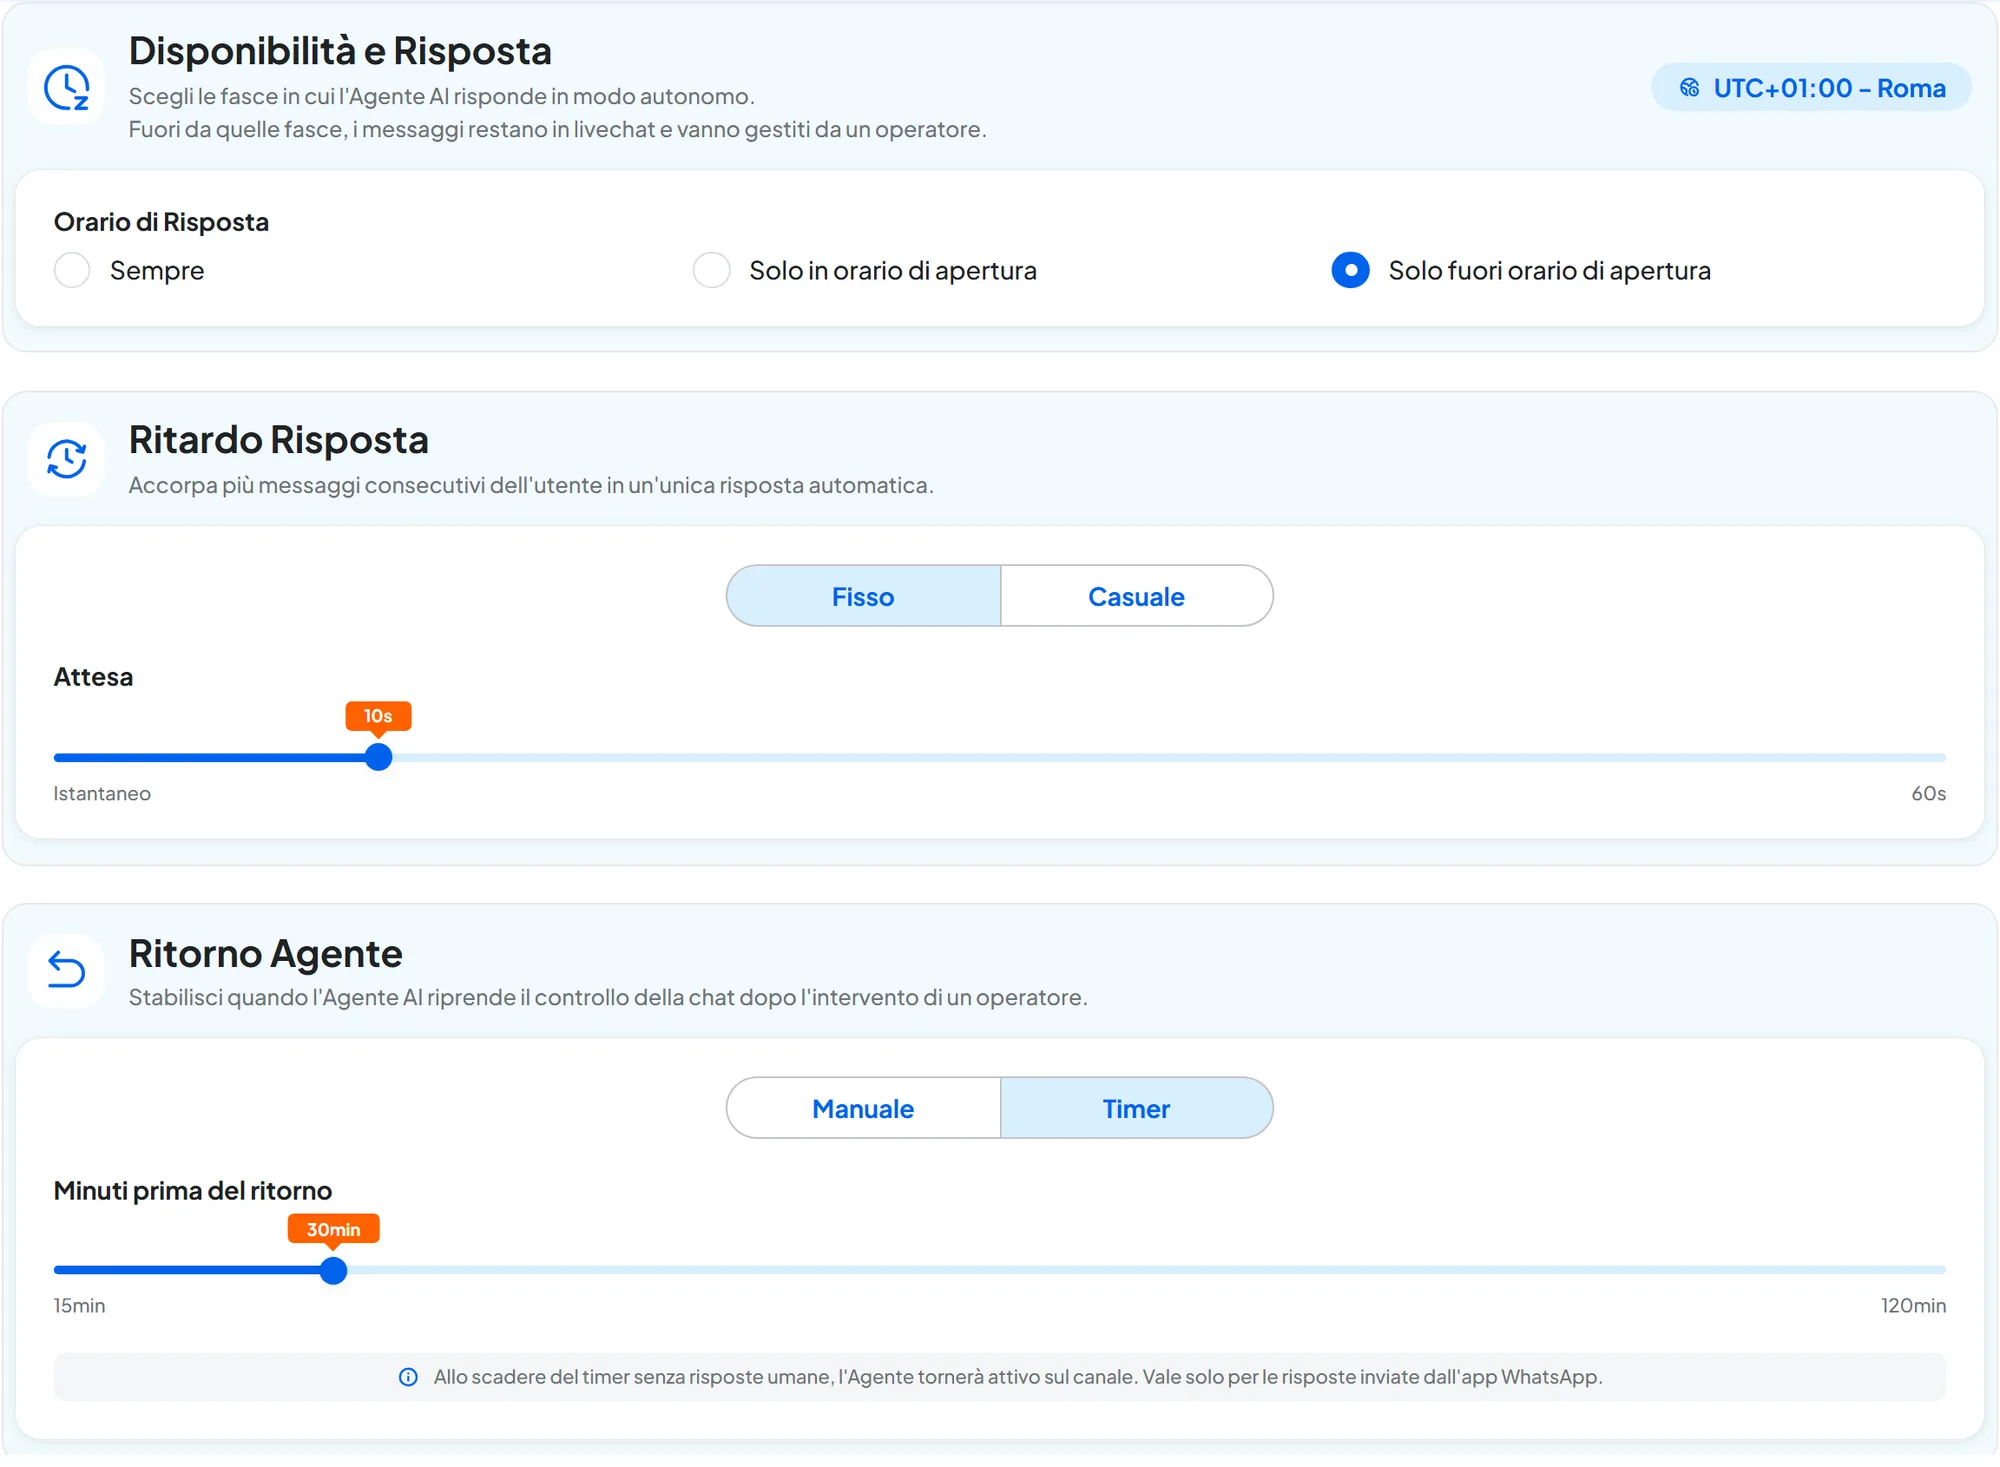Click the Istantaneo label under Attesa slider
Image resolution: width=2000 pixels, height=1467 pixels.
pyautogui.click(x=102, y=793)
